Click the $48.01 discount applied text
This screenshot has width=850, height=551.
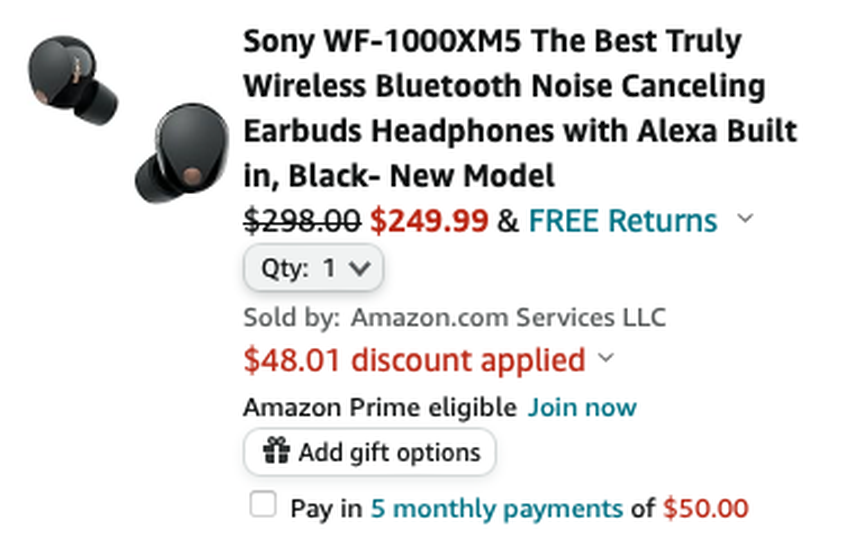pyautogui.click(x=414, y=358)
